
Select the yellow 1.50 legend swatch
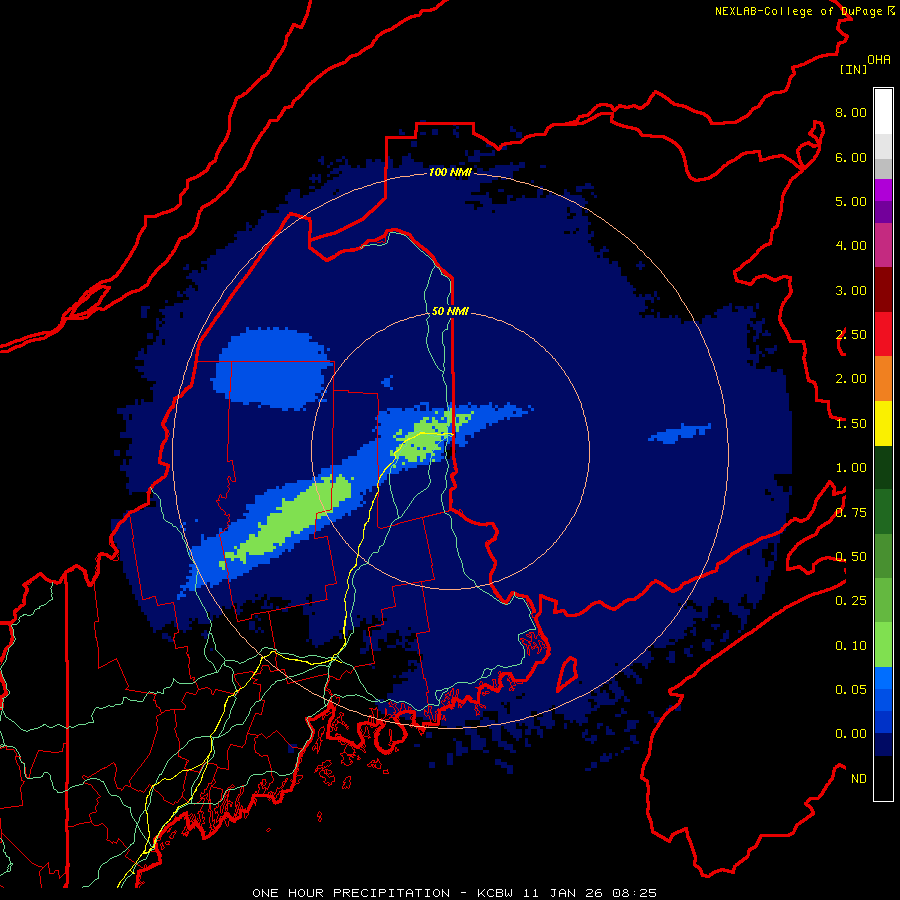(x=883, y=424)
